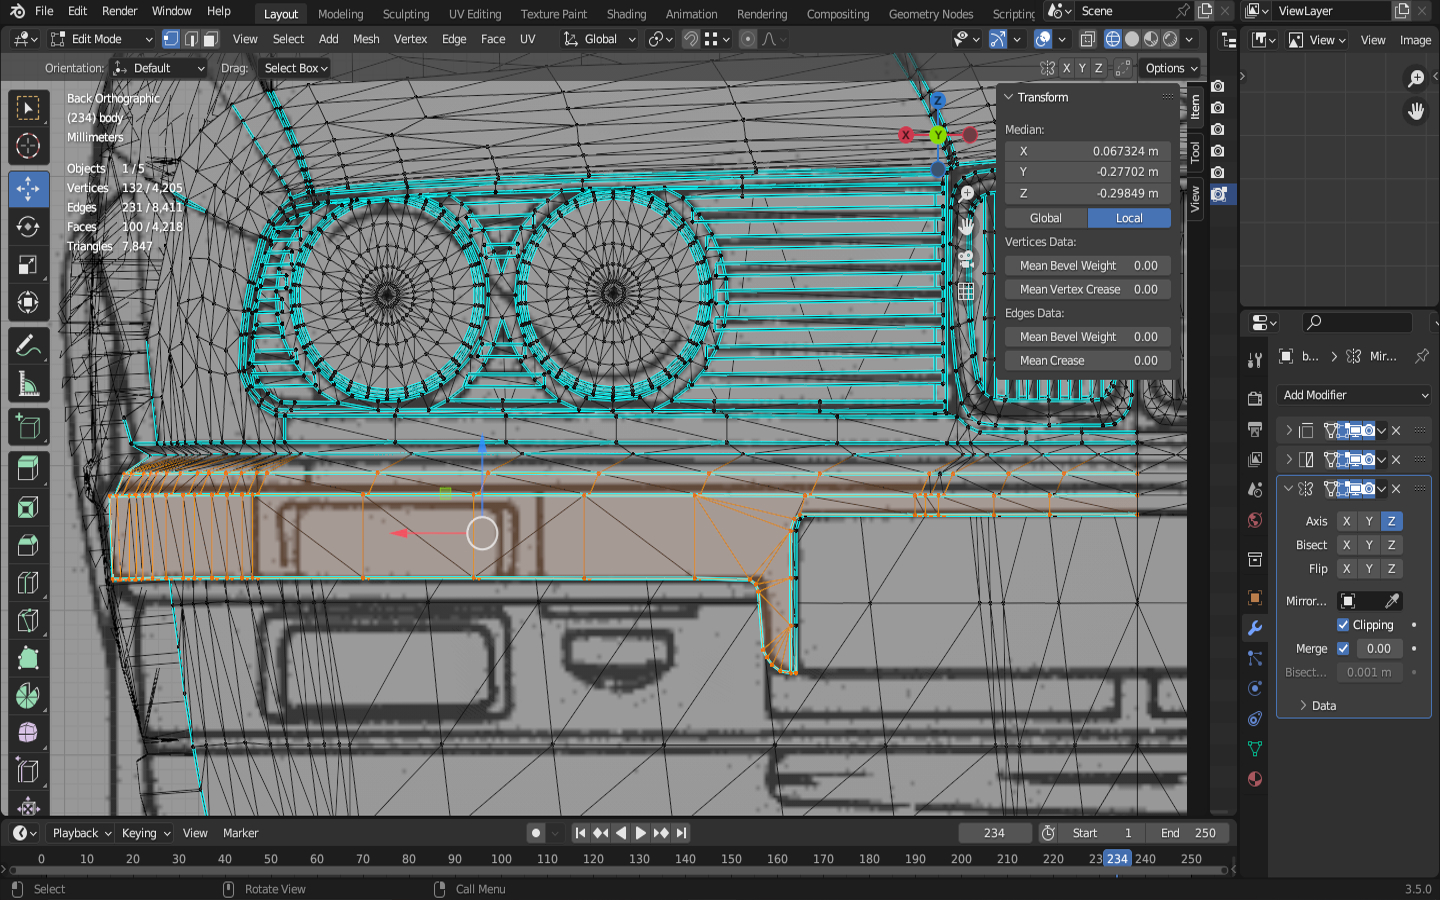Select the Extrude Region tool
The image size is (1440, 900).
pyautogui.click(x=28, y=467)
